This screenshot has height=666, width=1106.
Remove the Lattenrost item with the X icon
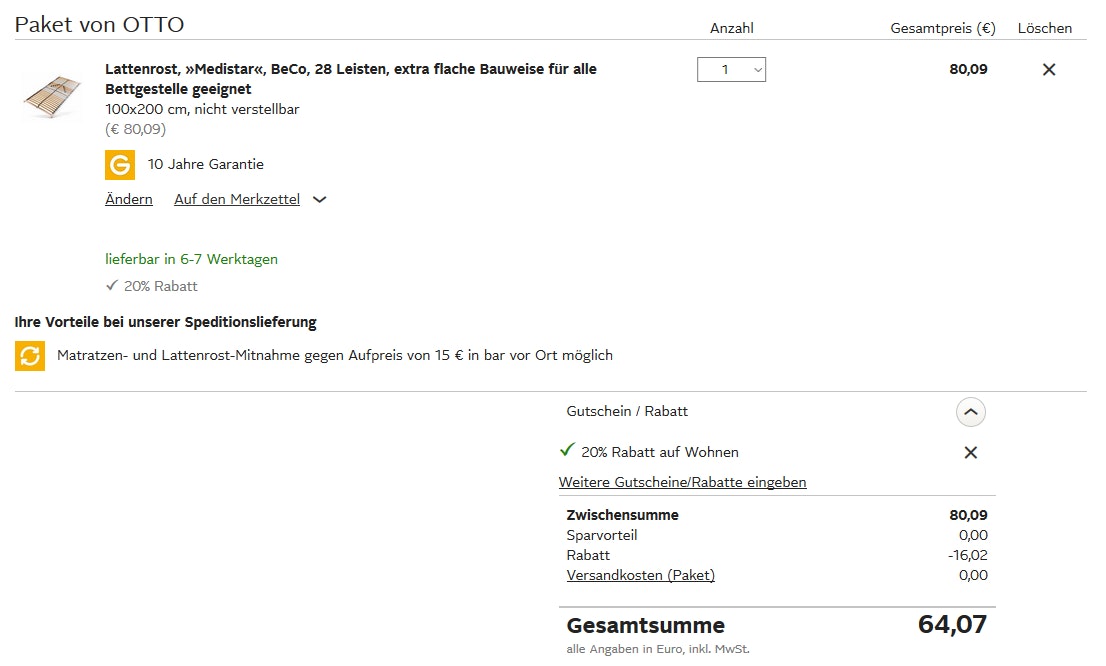1048,70
